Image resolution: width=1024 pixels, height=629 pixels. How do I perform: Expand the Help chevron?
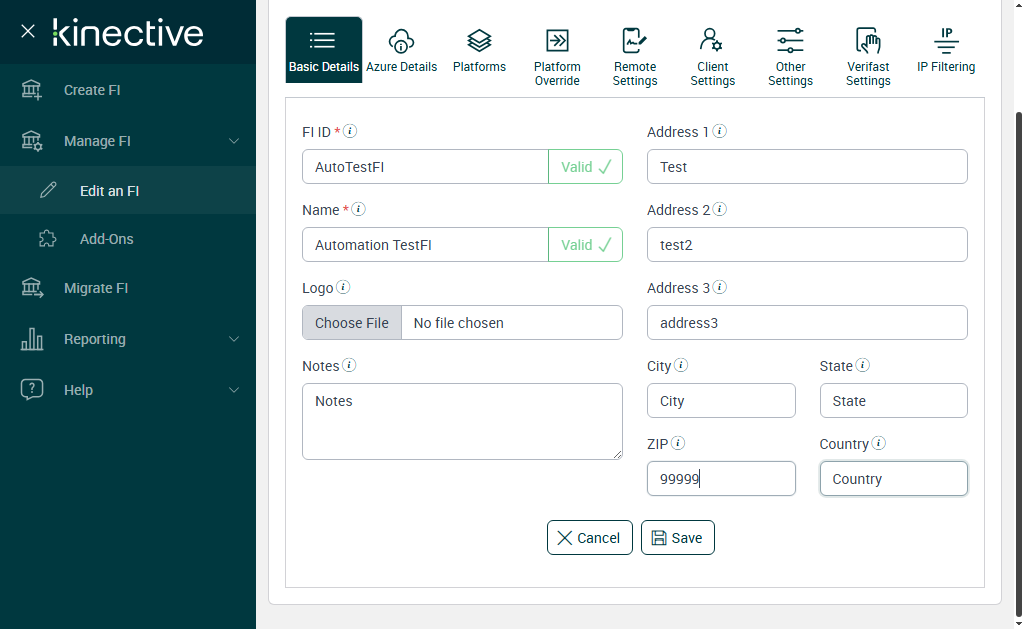point(234,390)
